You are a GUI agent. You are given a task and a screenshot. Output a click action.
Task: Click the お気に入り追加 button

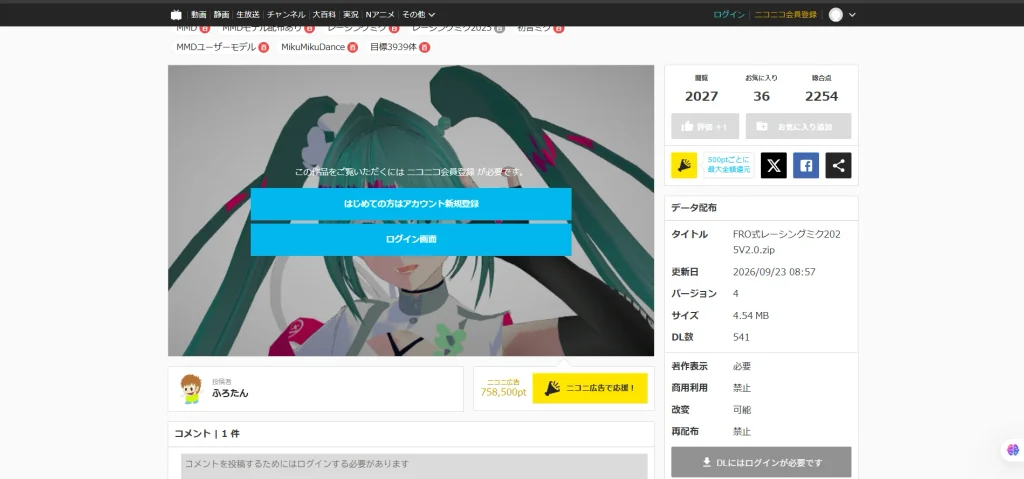[x=799, y=126]
